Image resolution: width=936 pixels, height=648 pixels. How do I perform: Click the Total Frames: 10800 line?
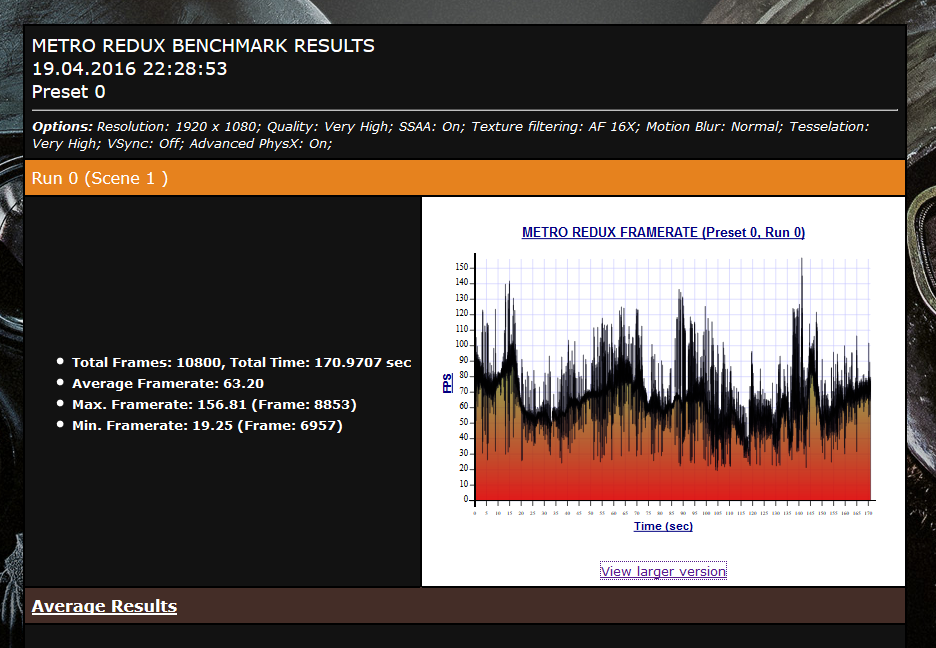pos(242,363)
